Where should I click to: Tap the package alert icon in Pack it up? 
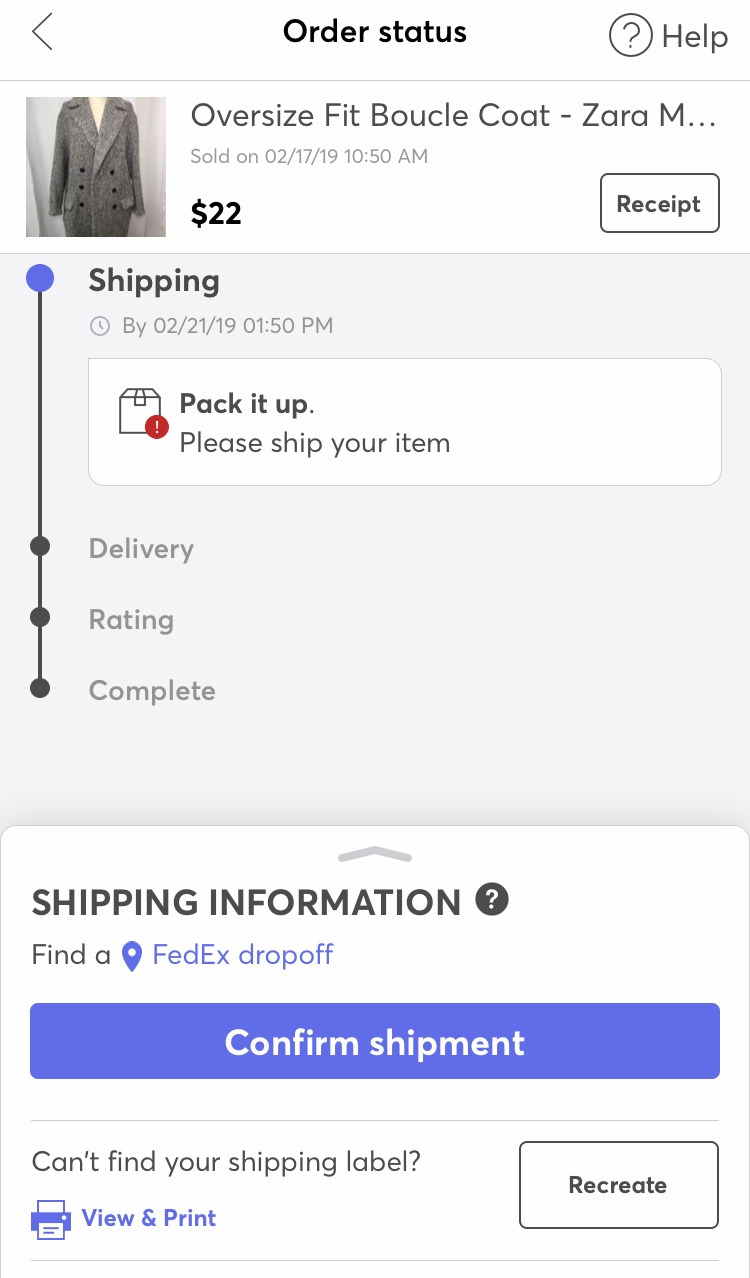tap(142, 412)
